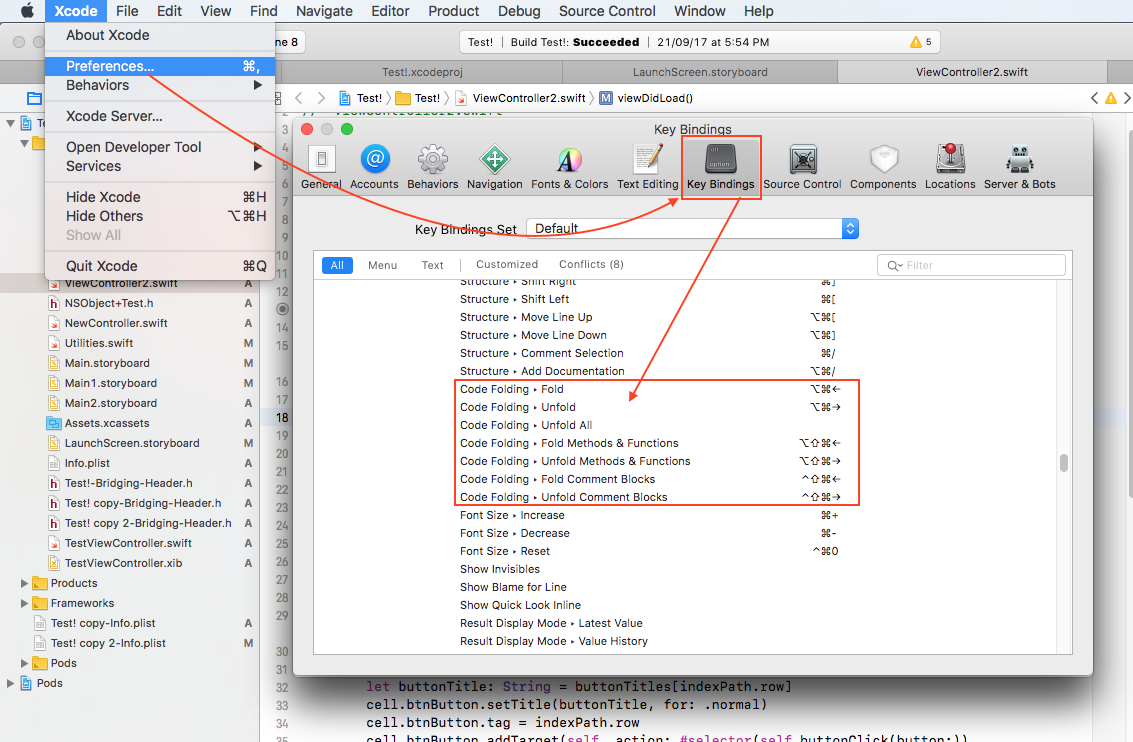Open the Open Developer Tool submenu
This screenshot has height=742, width=1133.
click(160, 147)
